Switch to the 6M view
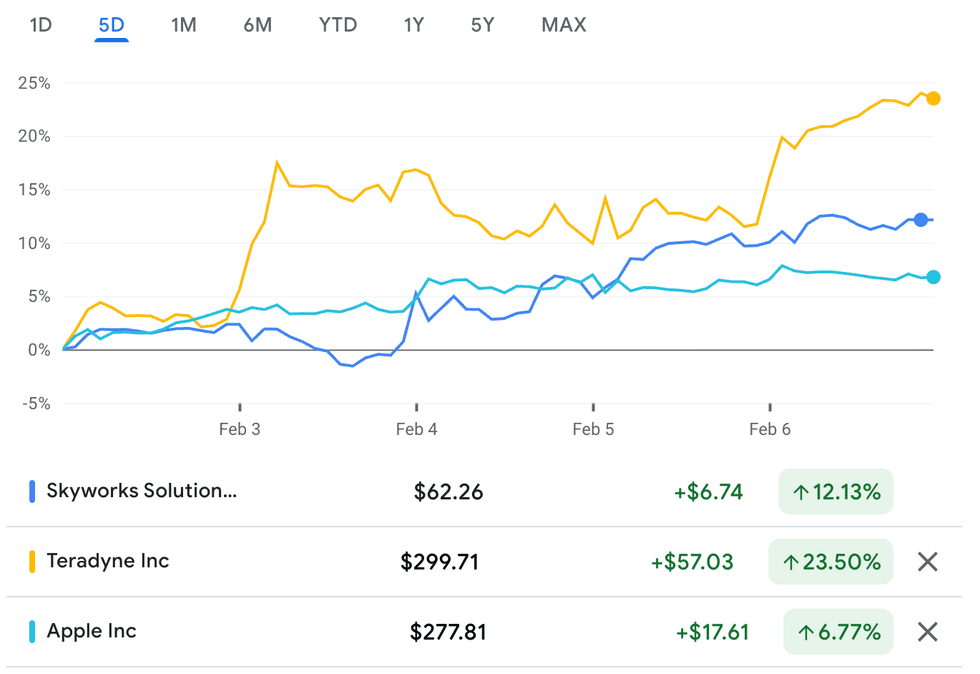 click(x=255, y=25)
